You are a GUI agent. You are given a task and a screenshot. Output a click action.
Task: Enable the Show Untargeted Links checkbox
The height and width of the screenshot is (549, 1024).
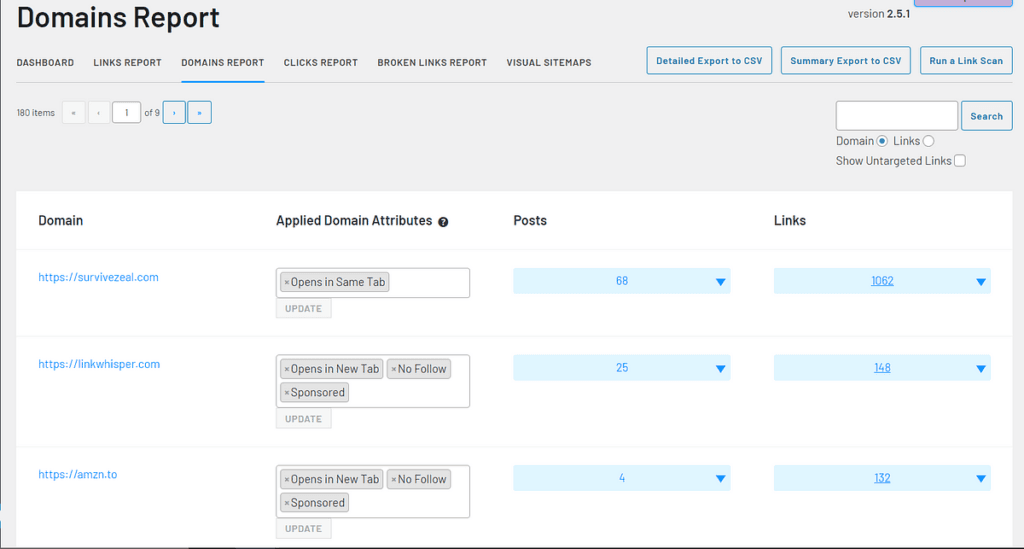[960, 161]
